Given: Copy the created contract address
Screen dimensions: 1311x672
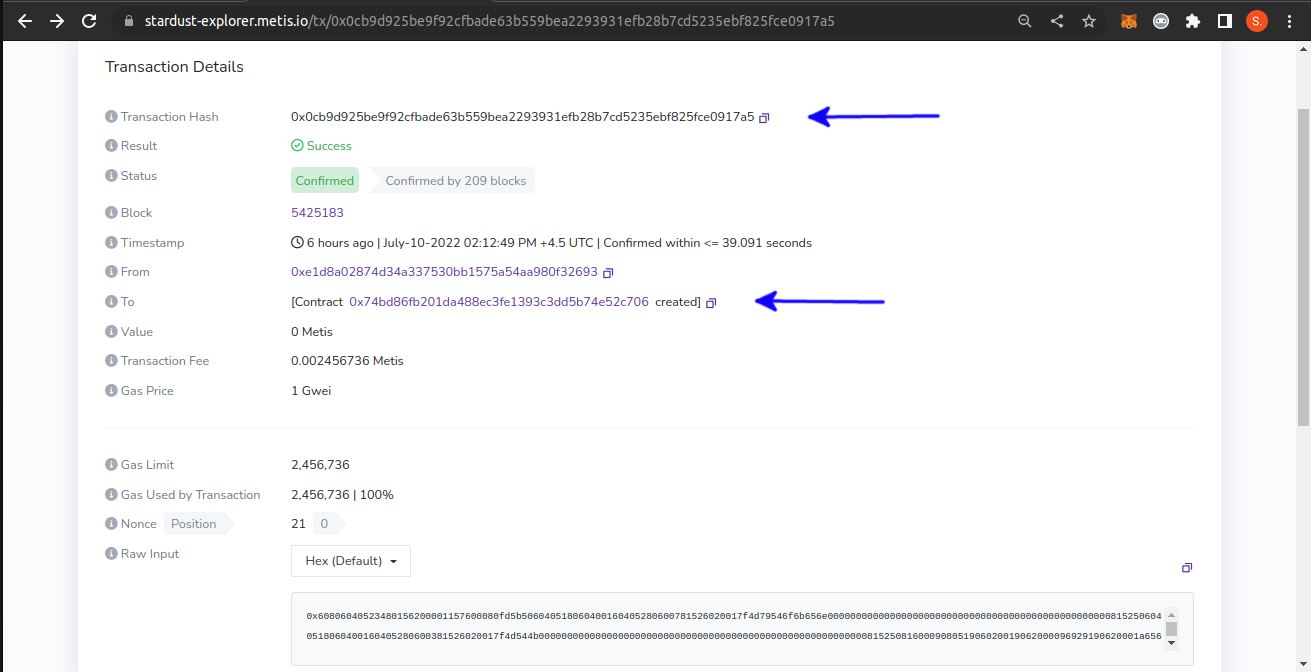Looking at the screenshot, I should (x=711, y=303).
